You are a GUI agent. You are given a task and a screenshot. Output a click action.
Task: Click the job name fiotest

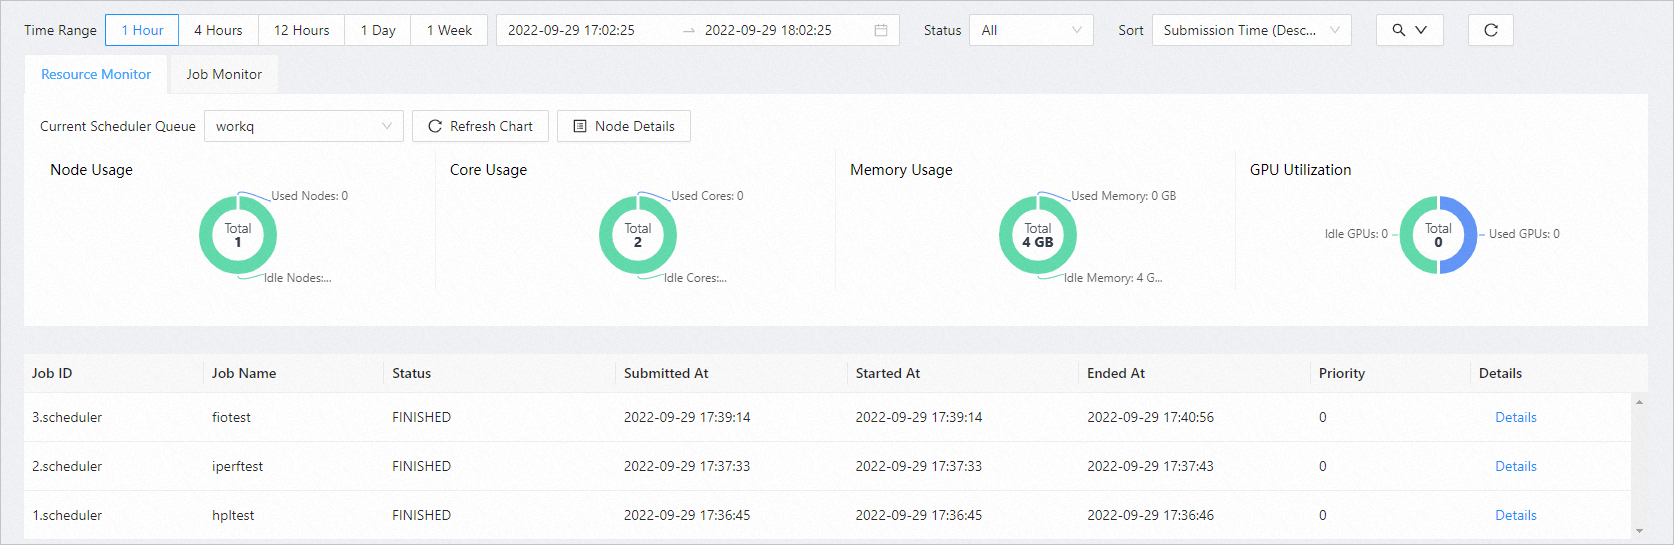(x=231, y=417)
